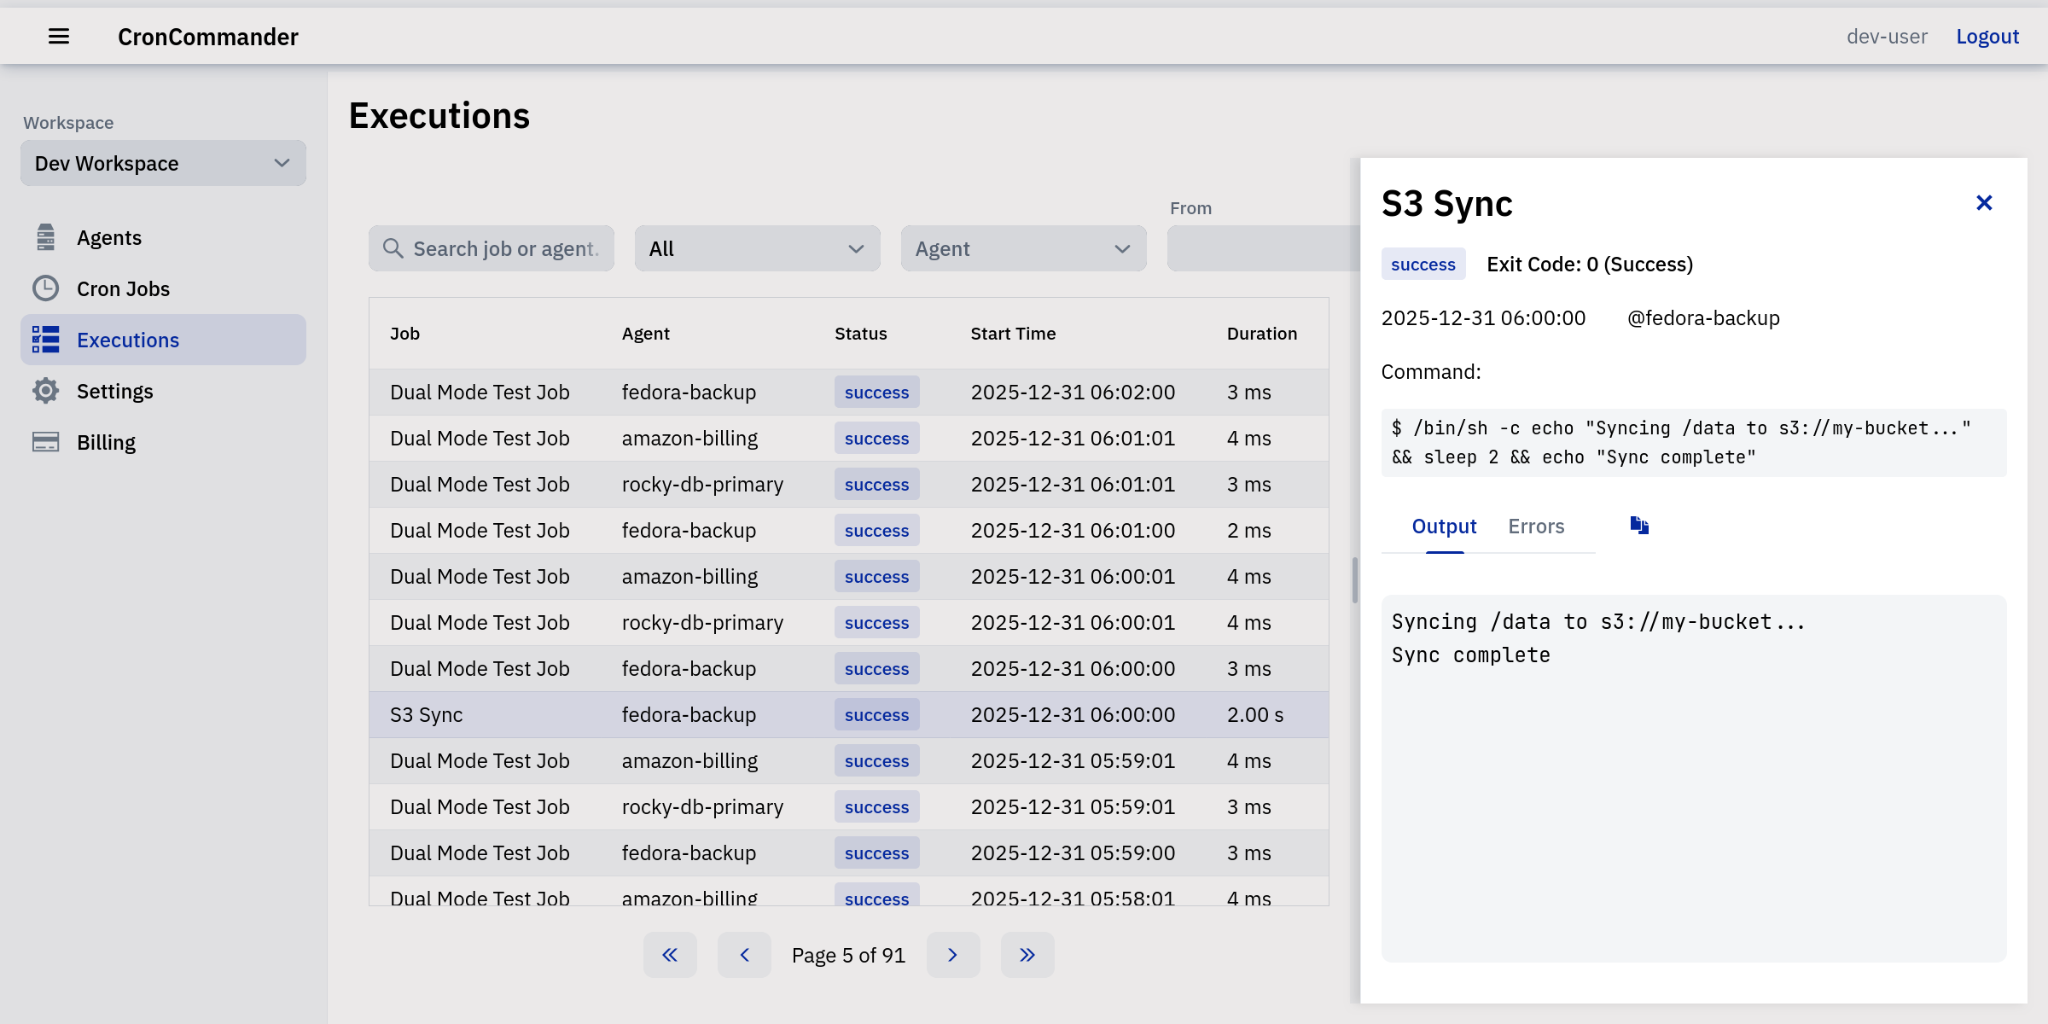Copy output using the copy icon
Viewport: 2048px width, 1024px height.
click(1639, 526)
